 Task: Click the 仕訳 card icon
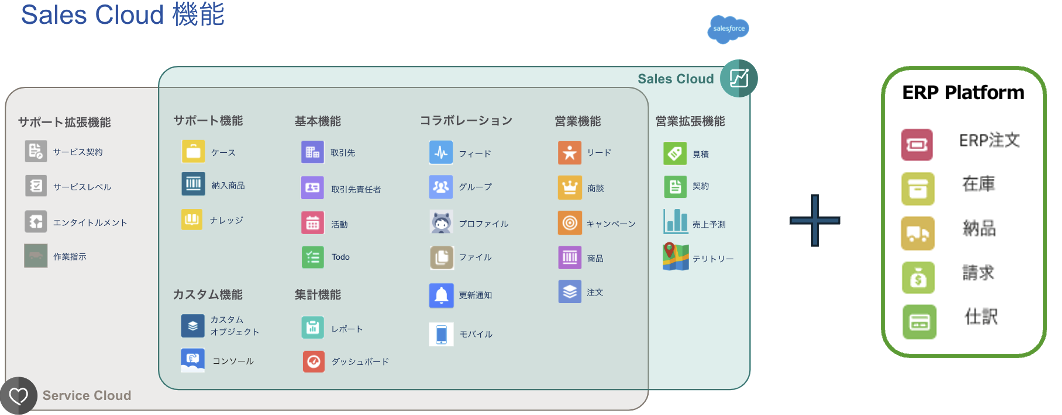coord(919,322)
